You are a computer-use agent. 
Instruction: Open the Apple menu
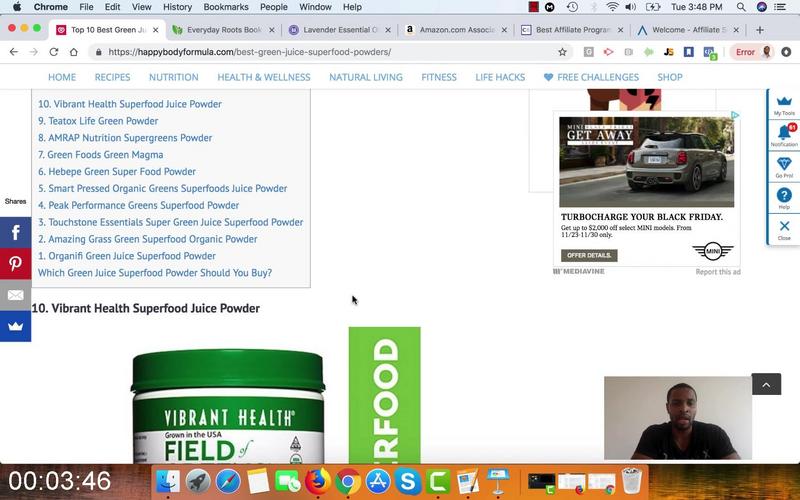(17, 7)
